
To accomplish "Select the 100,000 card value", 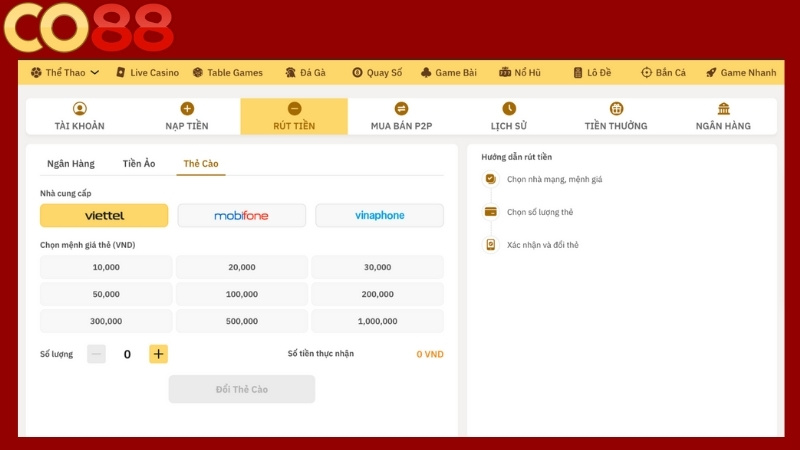I will pyautogui.click(x=242, y=294).
